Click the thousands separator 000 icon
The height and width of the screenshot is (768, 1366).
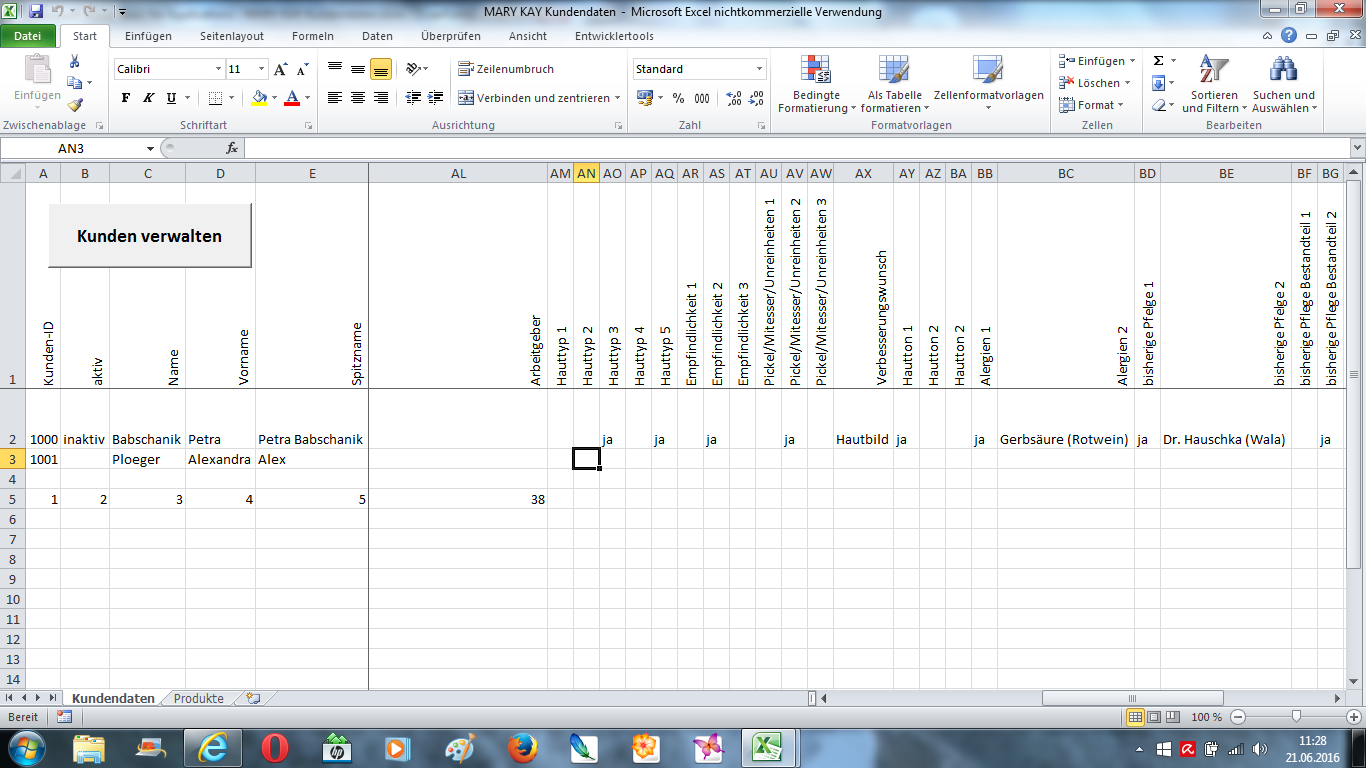pyautogui.click(x=702, y=98)
